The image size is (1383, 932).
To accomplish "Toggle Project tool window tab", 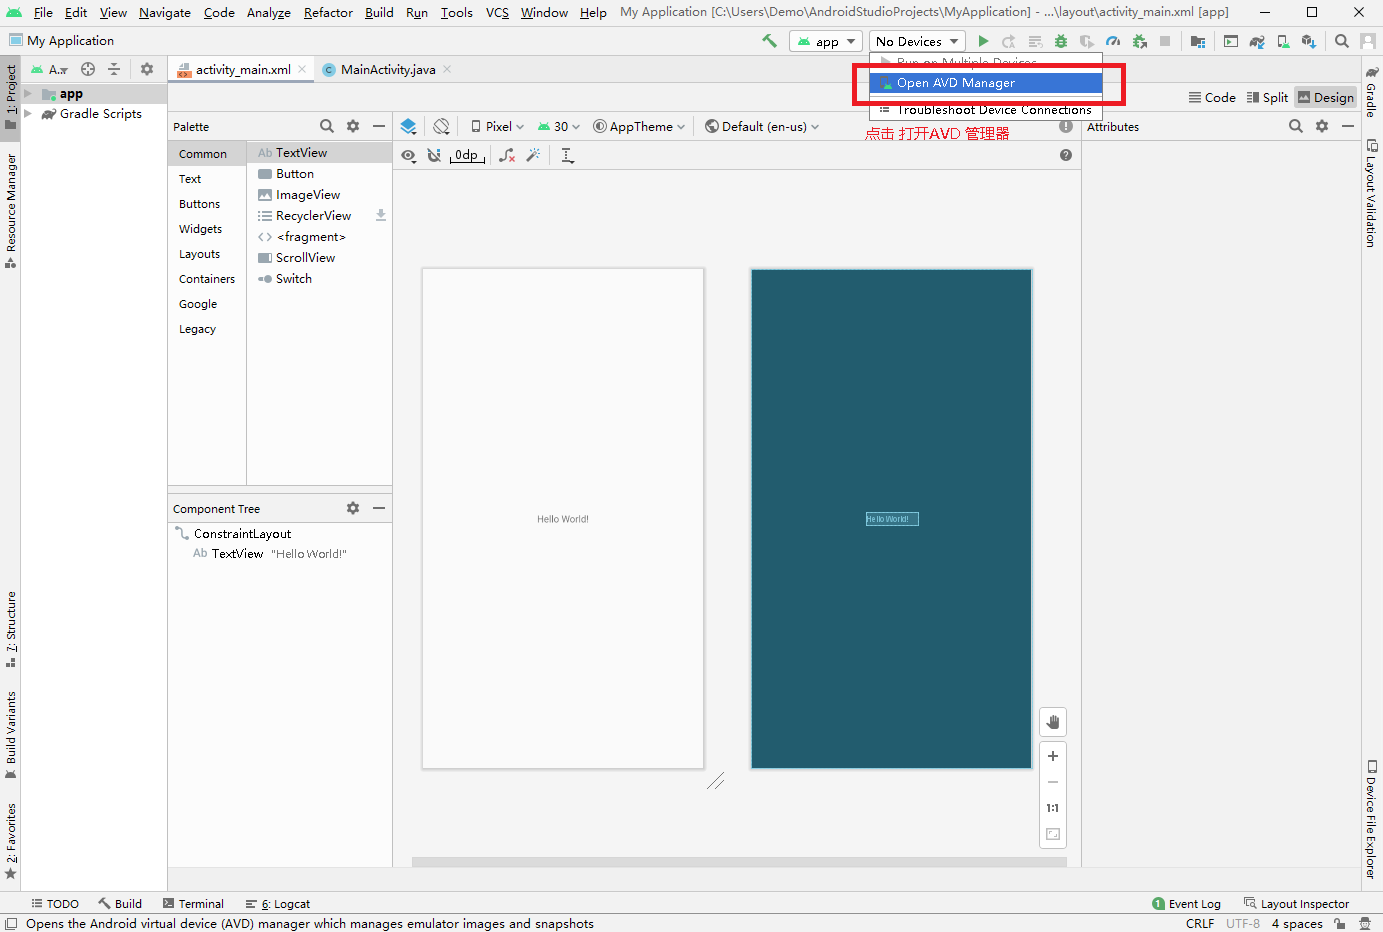I will (11, 97).
